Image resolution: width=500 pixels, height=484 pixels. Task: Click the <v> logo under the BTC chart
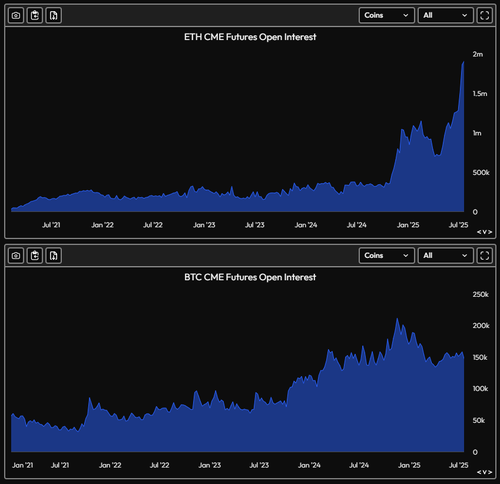484,472
